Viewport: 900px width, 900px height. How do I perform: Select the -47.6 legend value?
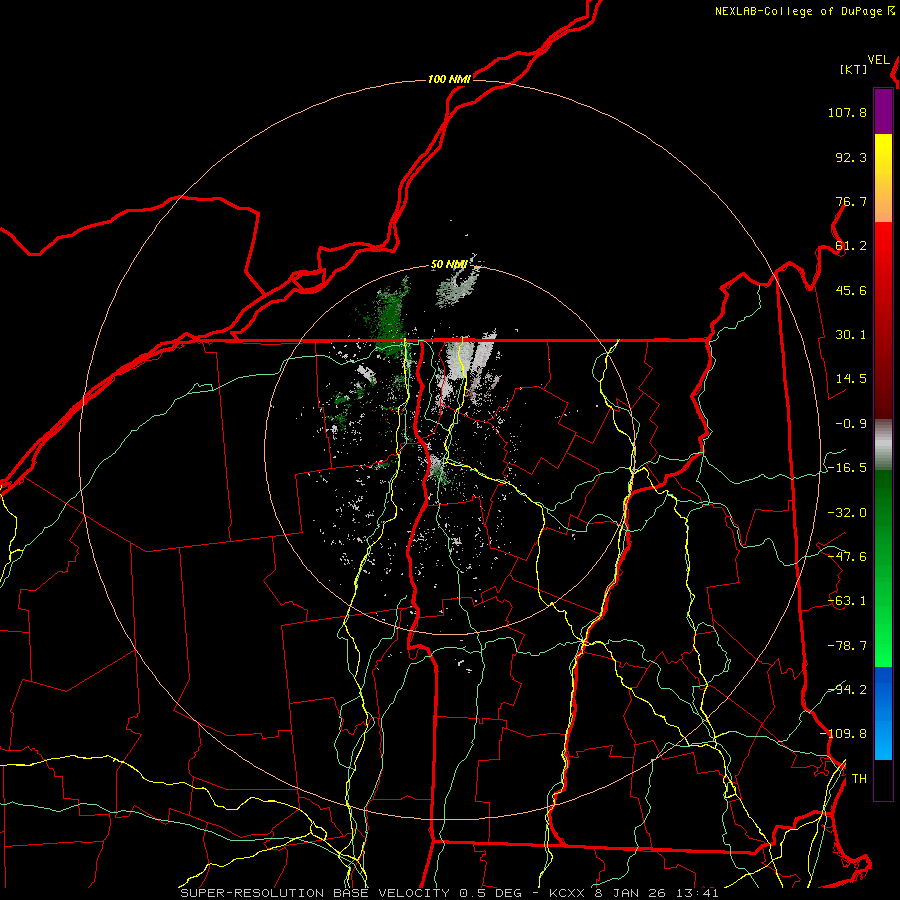click(847, 557)
